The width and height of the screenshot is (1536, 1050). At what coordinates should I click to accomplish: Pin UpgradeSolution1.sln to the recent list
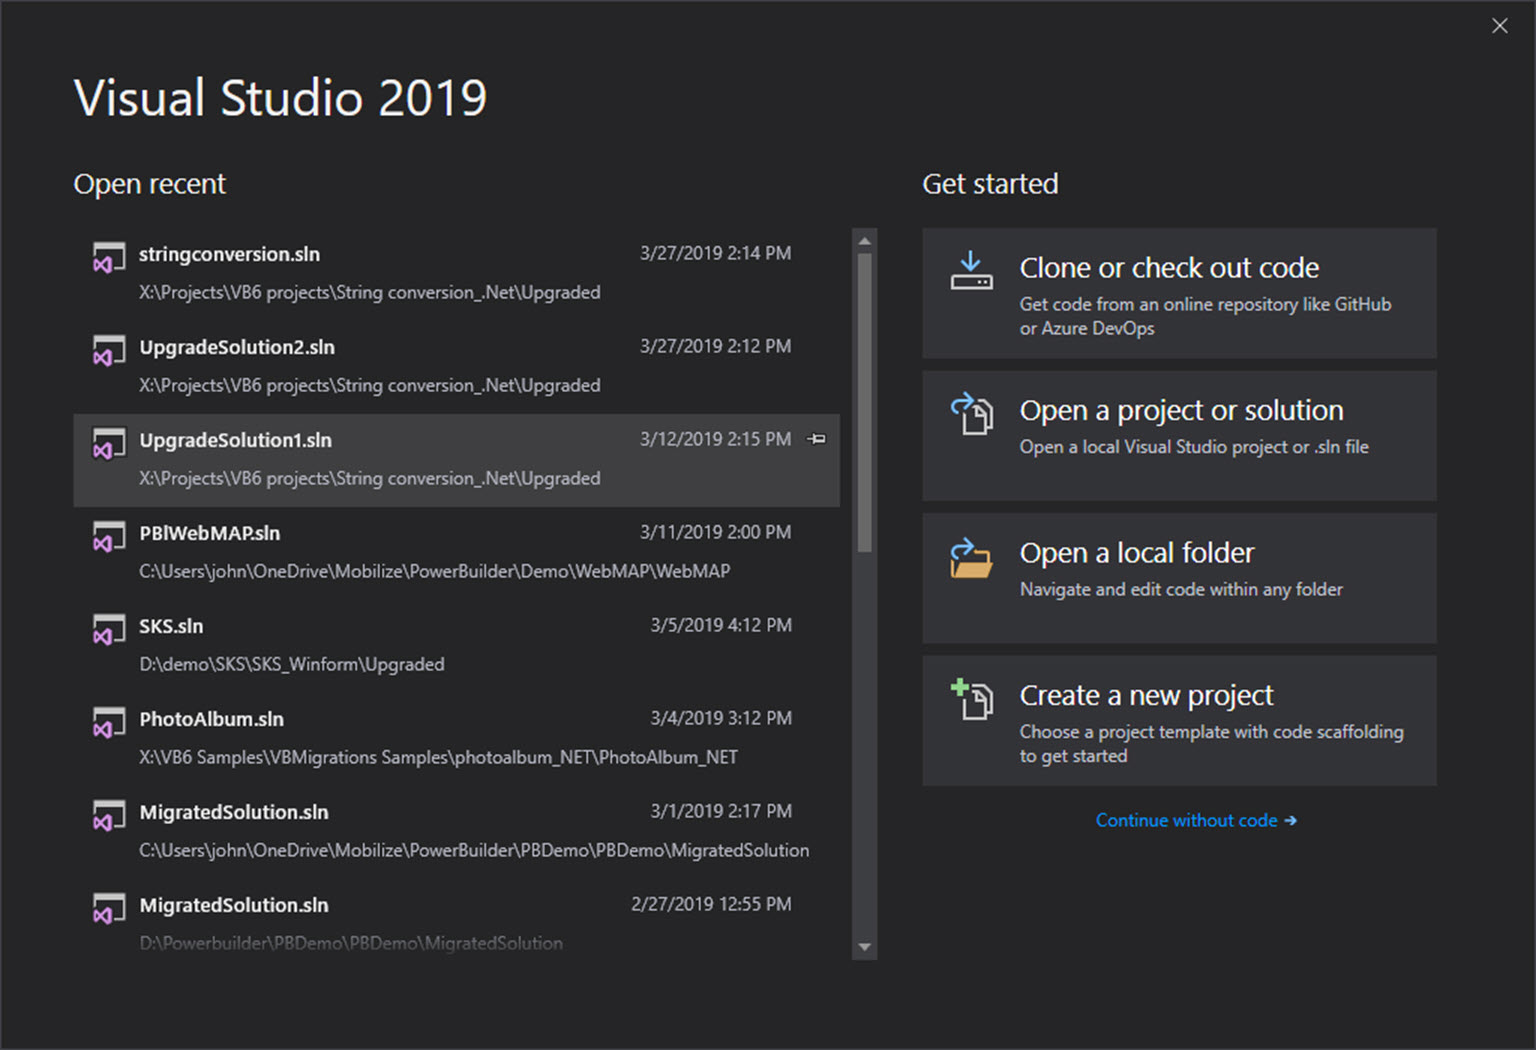(817, 439)
